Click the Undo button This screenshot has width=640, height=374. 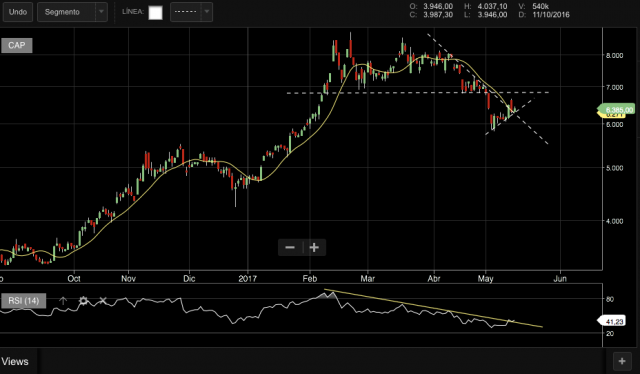click(x=18, y=12)
